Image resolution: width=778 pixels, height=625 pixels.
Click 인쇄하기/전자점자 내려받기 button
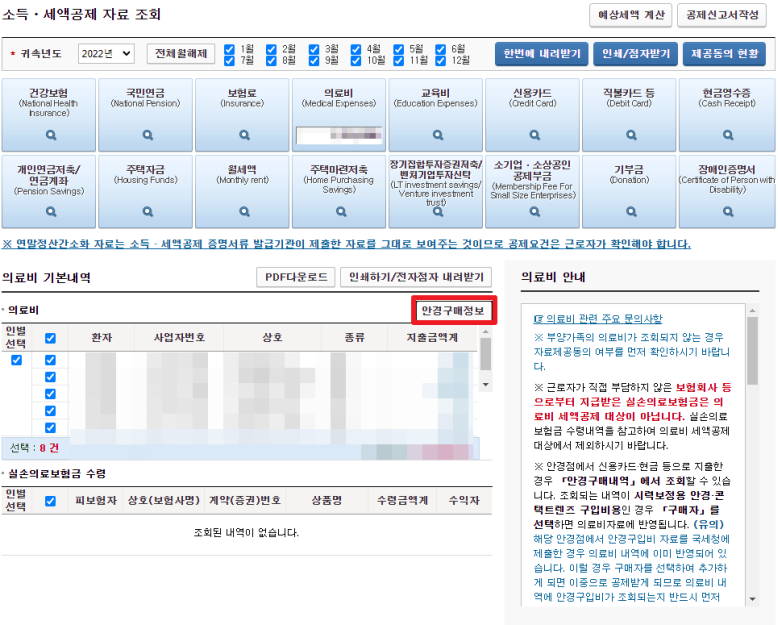(x=416, y=277)
